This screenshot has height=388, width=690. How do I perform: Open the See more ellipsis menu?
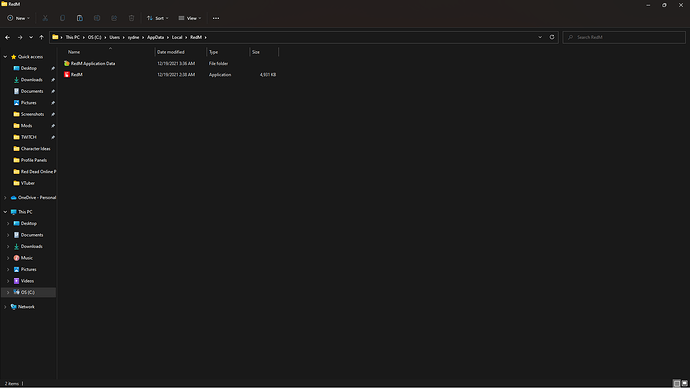pos(216,18)
